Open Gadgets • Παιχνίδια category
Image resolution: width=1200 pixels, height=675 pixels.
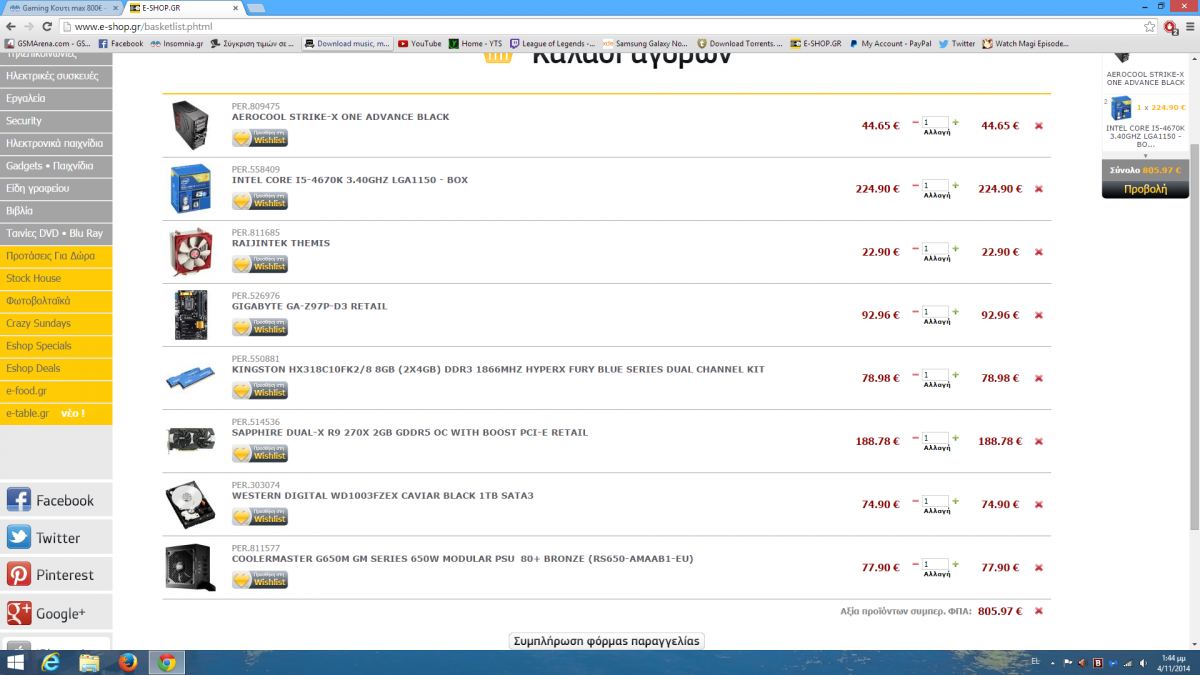pos(56,166)
